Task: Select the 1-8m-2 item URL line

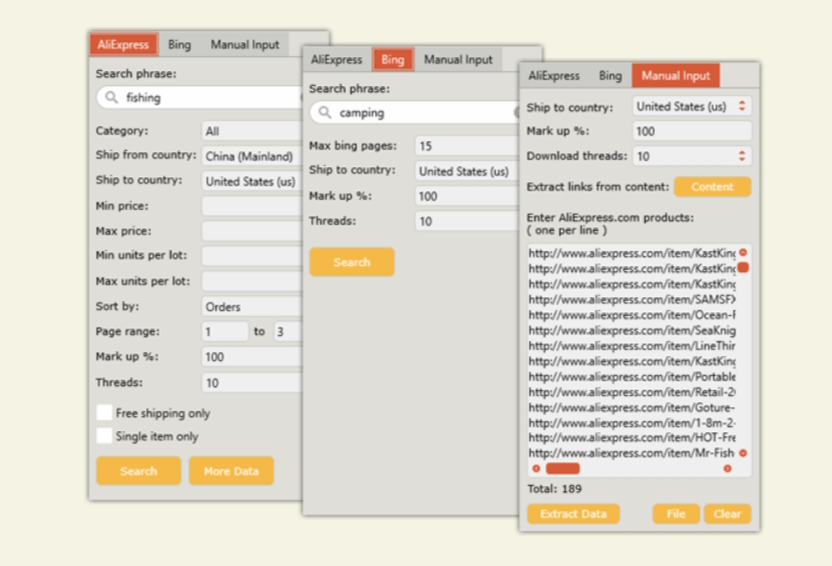Action: tap(632, 423)
